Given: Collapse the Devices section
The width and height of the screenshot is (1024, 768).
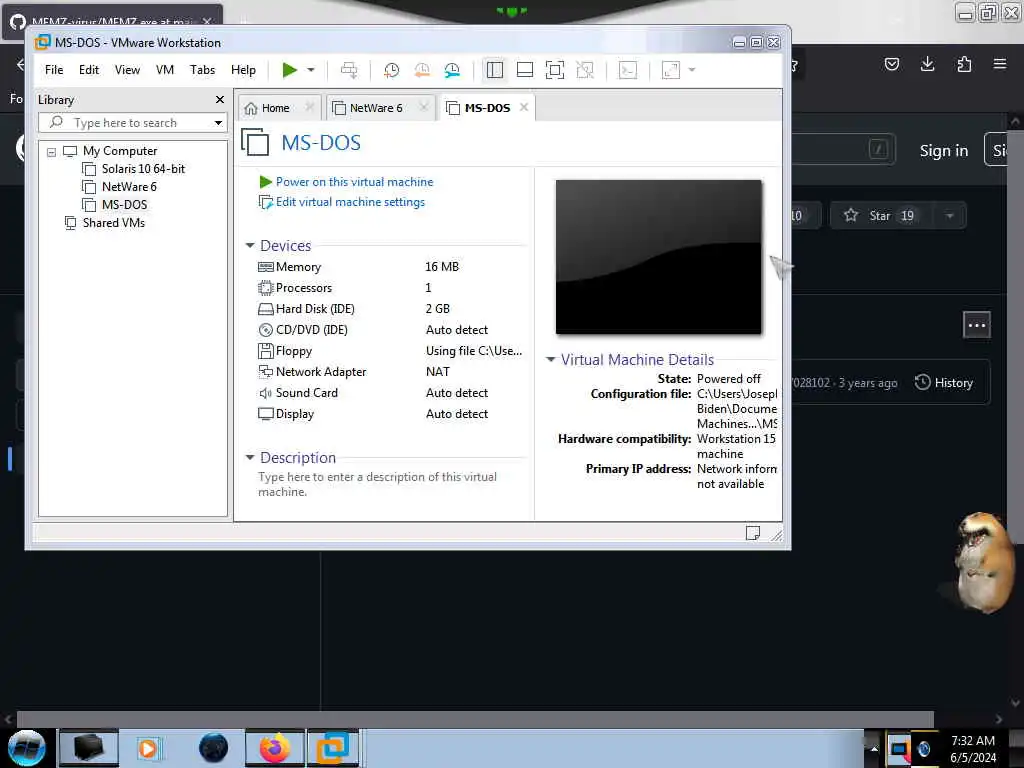Looking at the screenshot, I should pyautogui.click(x=249, y=246).
